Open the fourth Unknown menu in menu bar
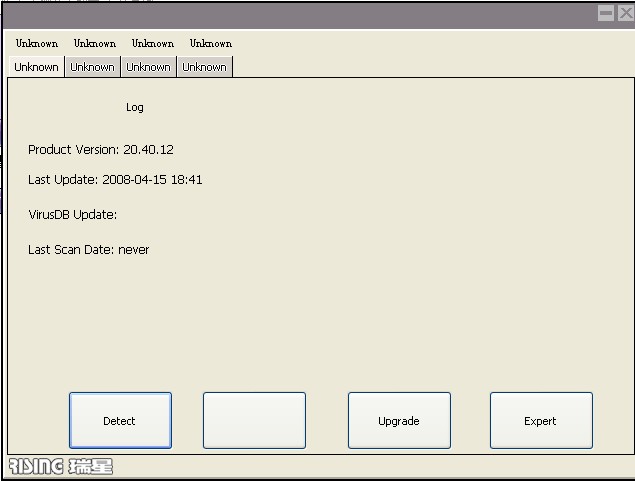The width and height of the screenshot is (635, 481). (x=211, y=43)
